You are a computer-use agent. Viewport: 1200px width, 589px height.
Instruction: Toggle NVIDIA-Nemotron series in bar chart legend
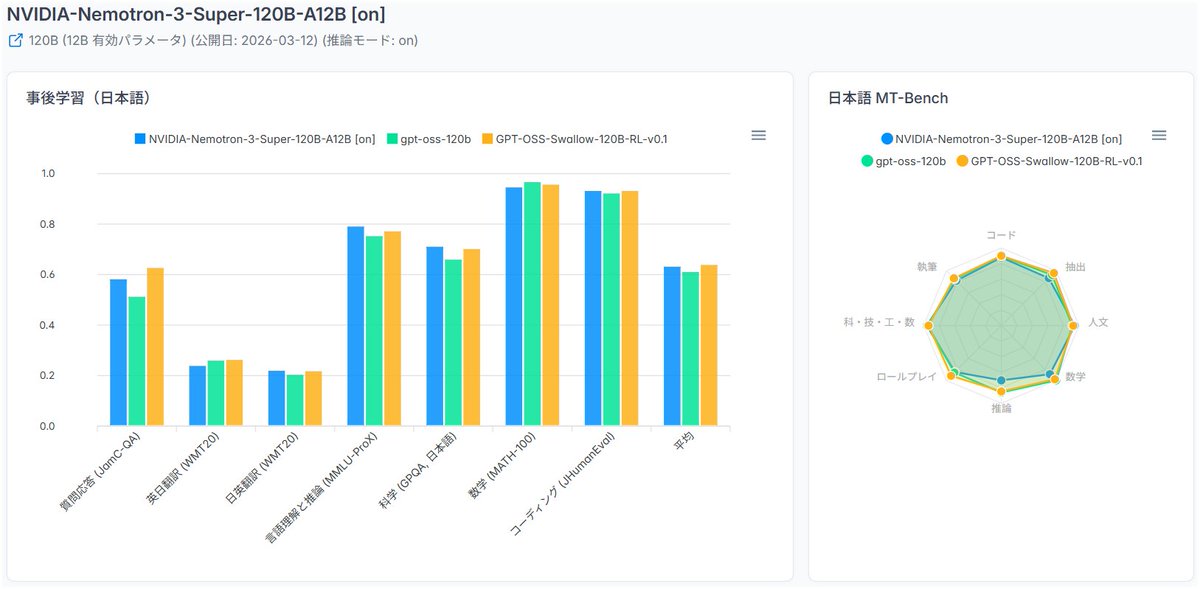[x=254, y=139]
